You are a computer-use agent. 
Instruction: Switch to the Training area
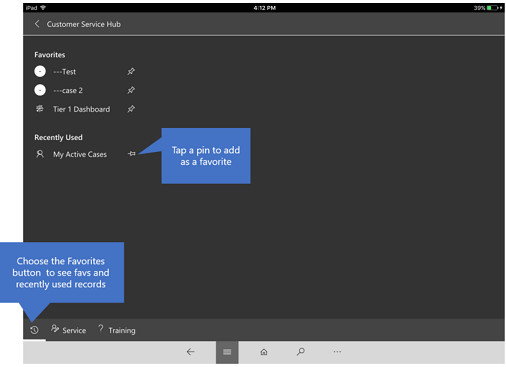tap(117, 330)
